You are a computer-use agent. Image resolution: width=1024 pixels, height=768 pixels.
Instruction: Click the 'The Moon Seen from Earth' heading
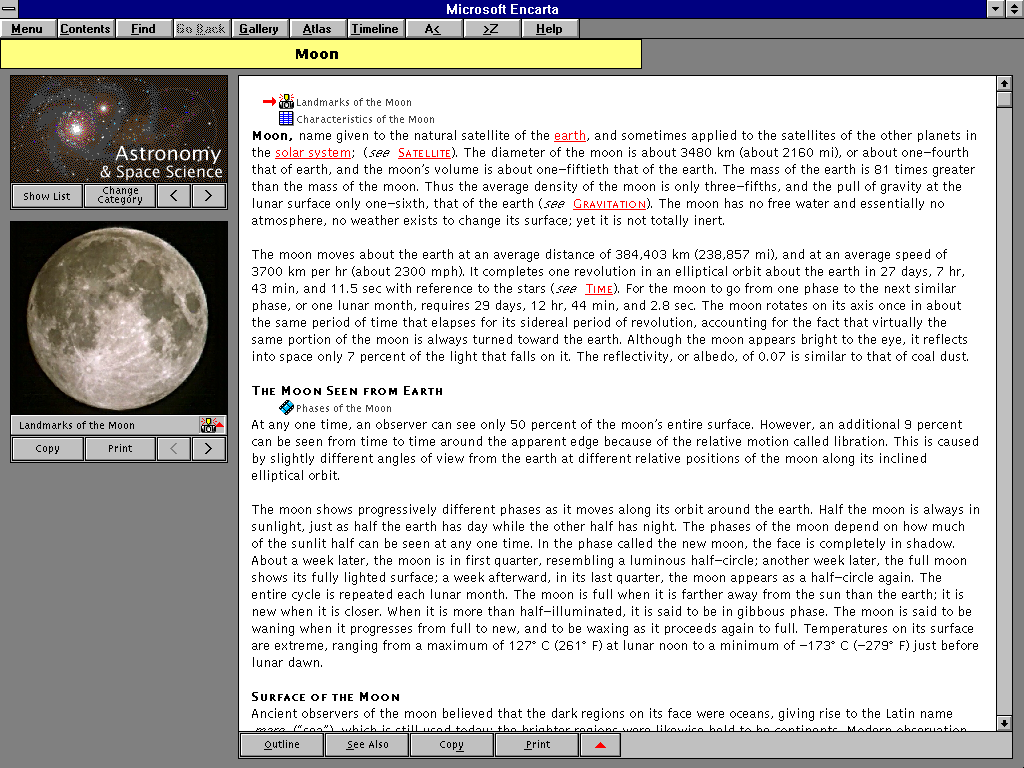[x=347, y=391]
